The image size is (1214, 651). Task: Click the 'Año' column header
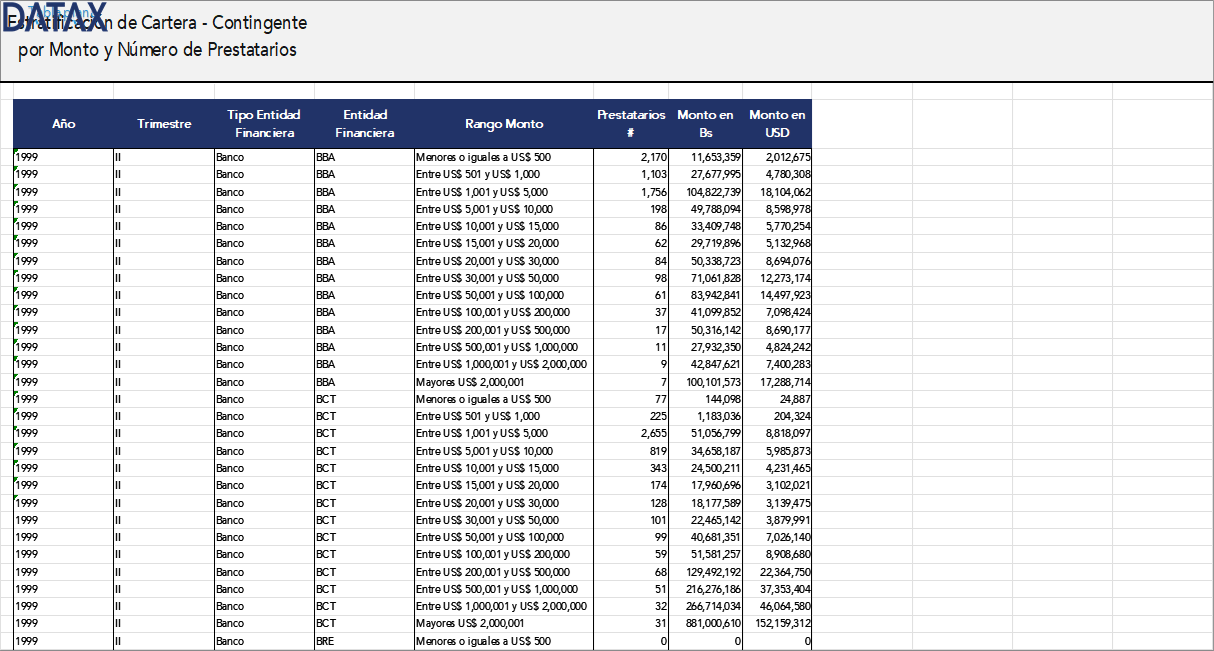[x=63, y=124]
